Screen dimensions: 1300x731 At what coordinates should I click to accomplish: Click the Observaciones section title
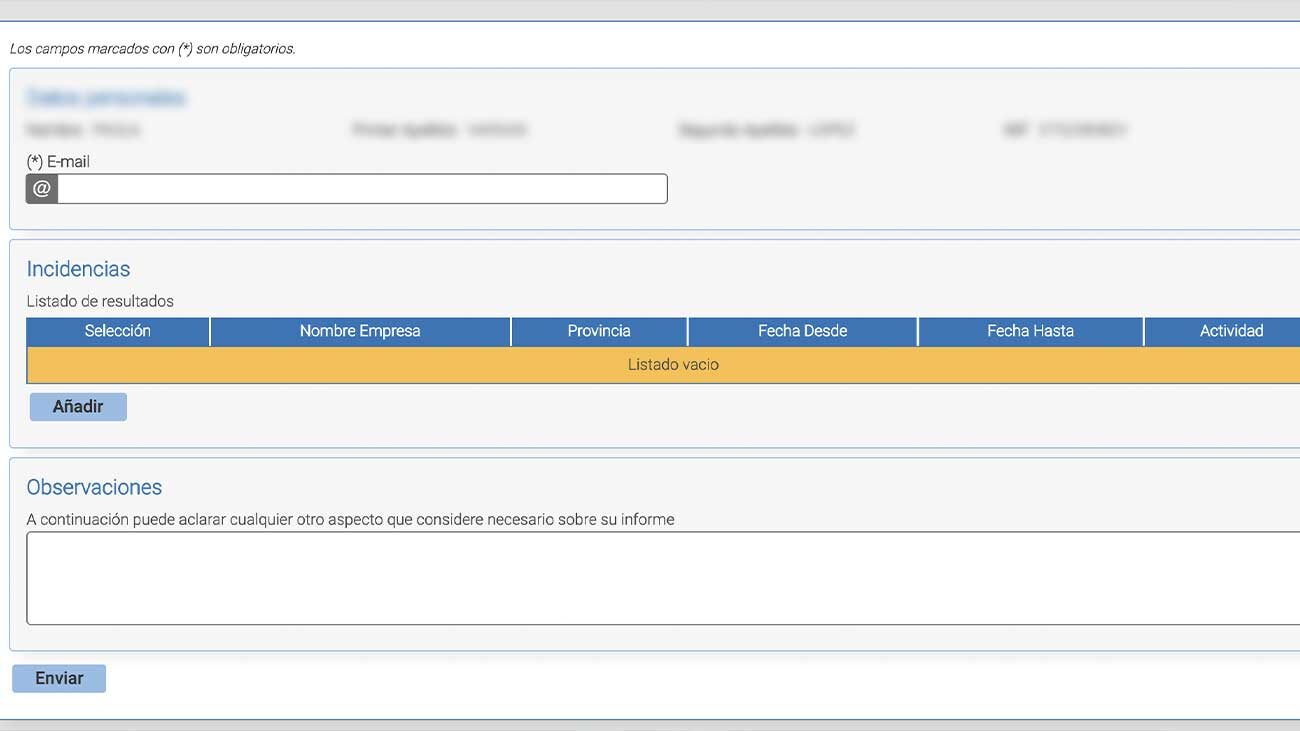point(93,487)
